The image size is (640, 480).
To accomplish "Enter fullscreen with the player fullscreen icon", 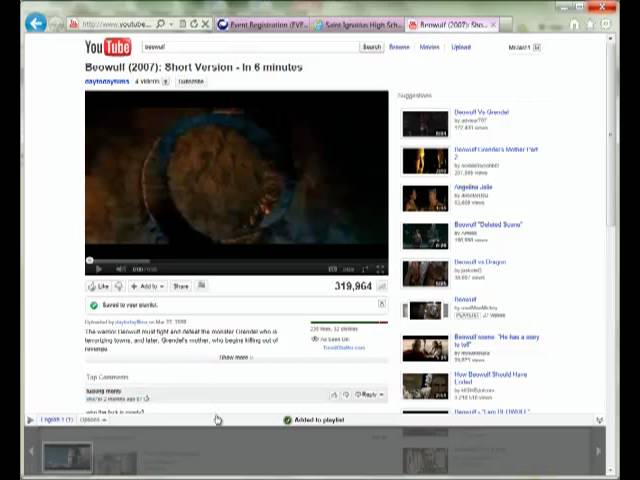I will [380, 269].
